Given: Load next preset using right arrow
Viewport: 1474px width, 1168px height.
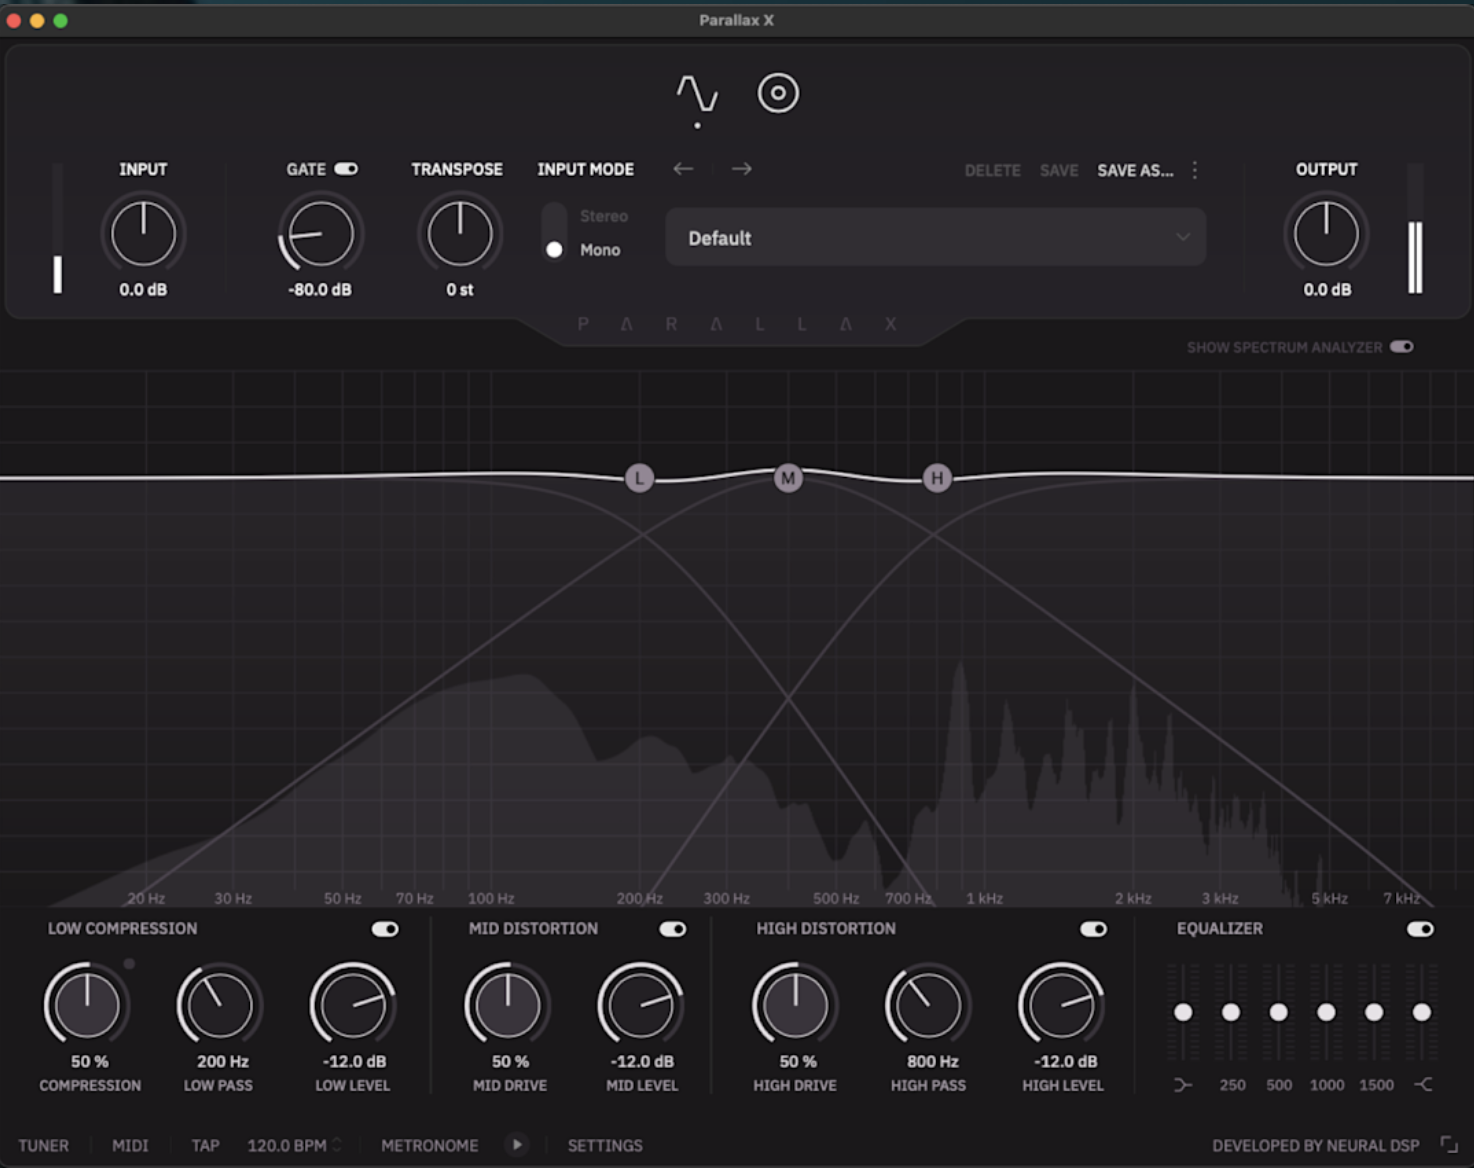Looking at the screenshot, I should (741, 170).
